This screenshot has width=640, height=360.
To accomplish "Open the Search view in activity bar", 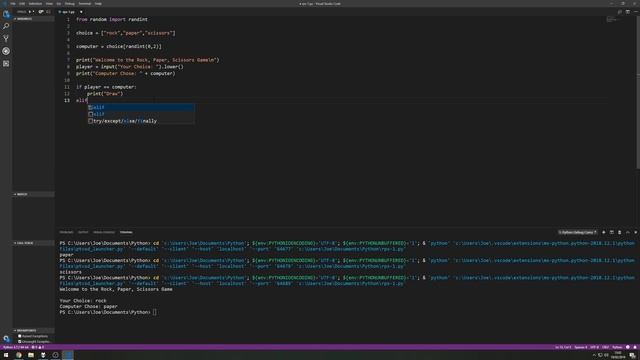I will click(6, 26).
